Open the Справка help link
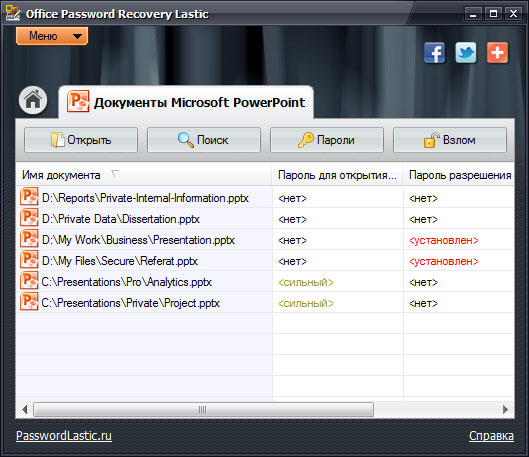Viewport: 529px width, 457px height. [x=491, y=436]
